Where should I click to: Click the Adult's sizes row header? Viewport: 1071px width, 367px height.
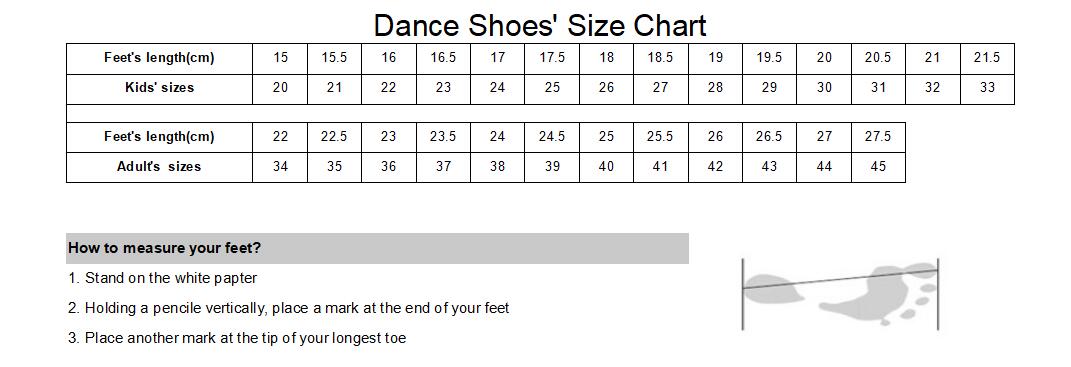[x=159, y=167]
